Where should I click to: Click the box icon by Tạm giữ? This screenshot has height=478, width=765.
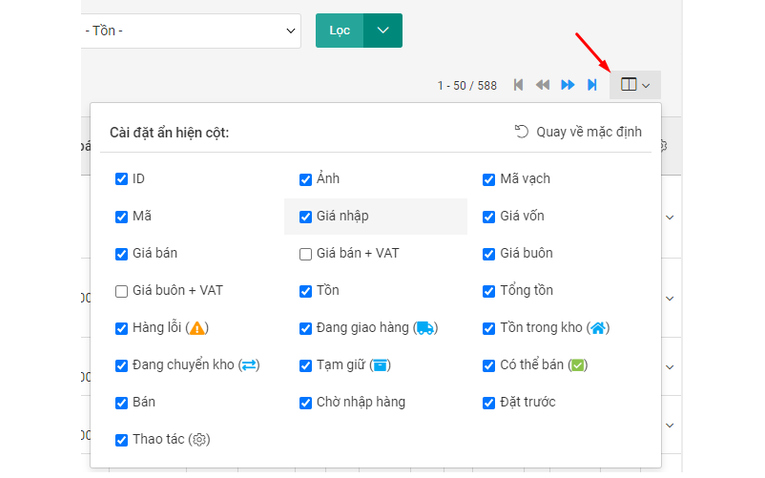pos(380,365)
